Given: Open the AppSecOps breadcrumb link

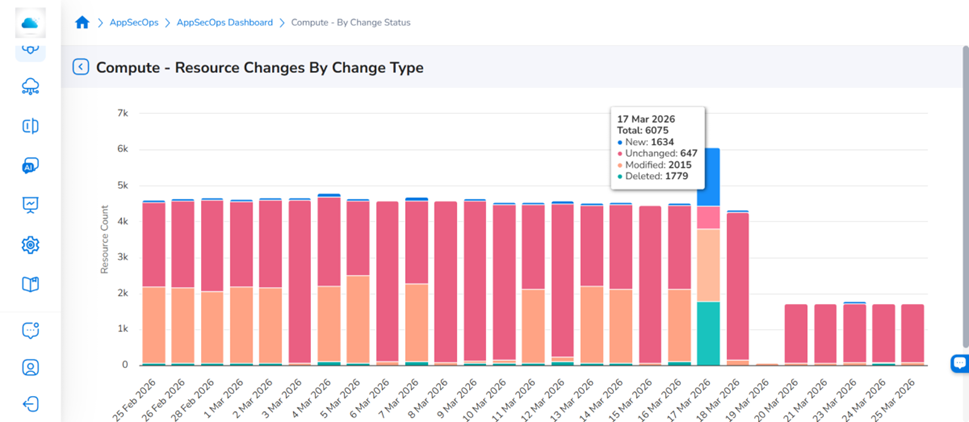Looking at the screenshot, I should 134,22.
